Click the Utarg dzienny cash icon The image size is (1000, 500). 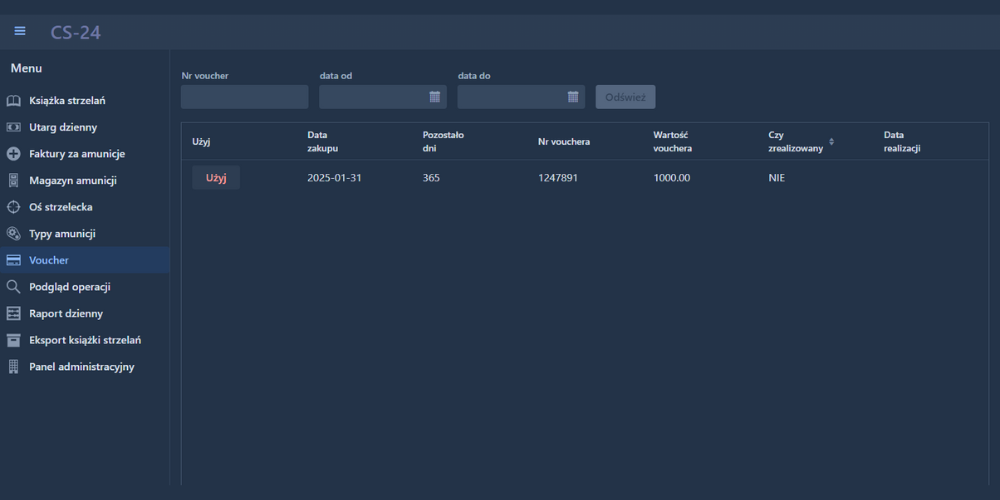pos(13,127)
